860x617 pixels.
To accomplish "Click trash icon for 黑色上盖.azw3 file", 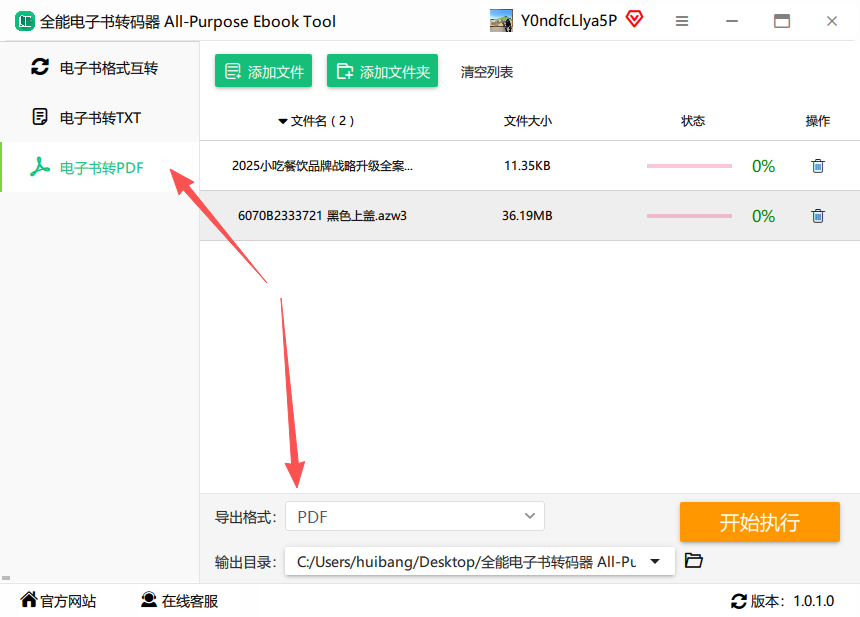I will [817, 216].
